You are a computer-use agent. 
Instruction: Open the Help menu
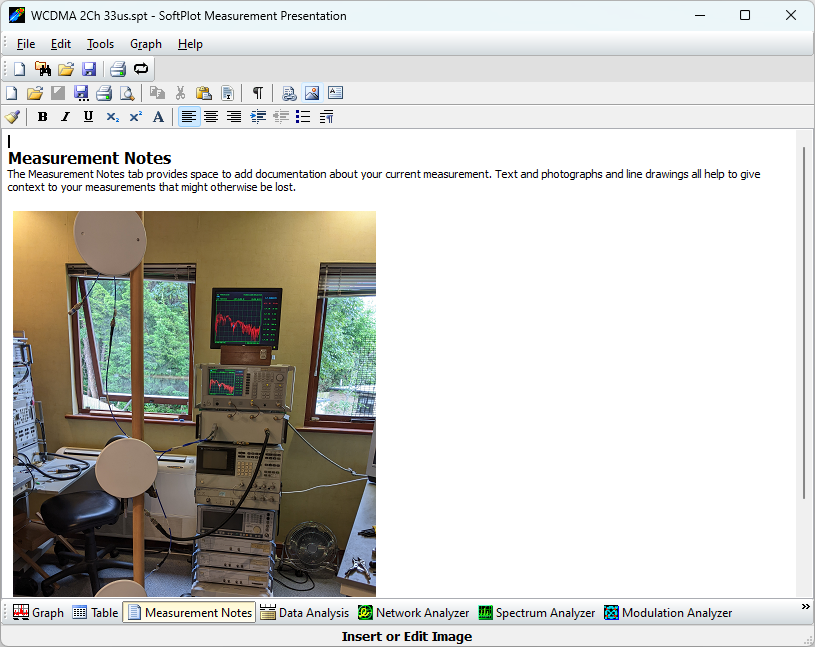click(x=190, y=44)
